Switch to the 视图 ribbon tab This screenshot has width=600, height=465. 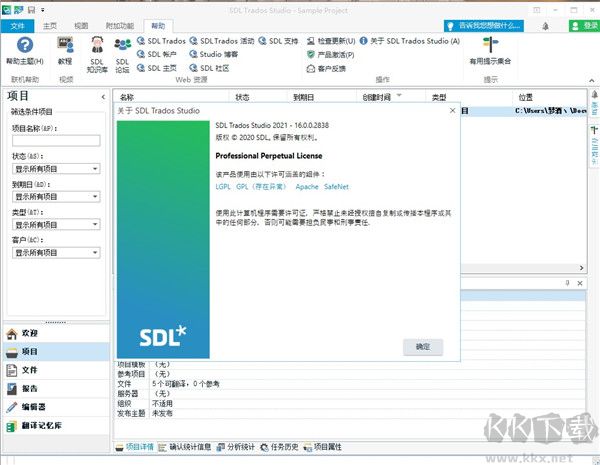point(81,24)
